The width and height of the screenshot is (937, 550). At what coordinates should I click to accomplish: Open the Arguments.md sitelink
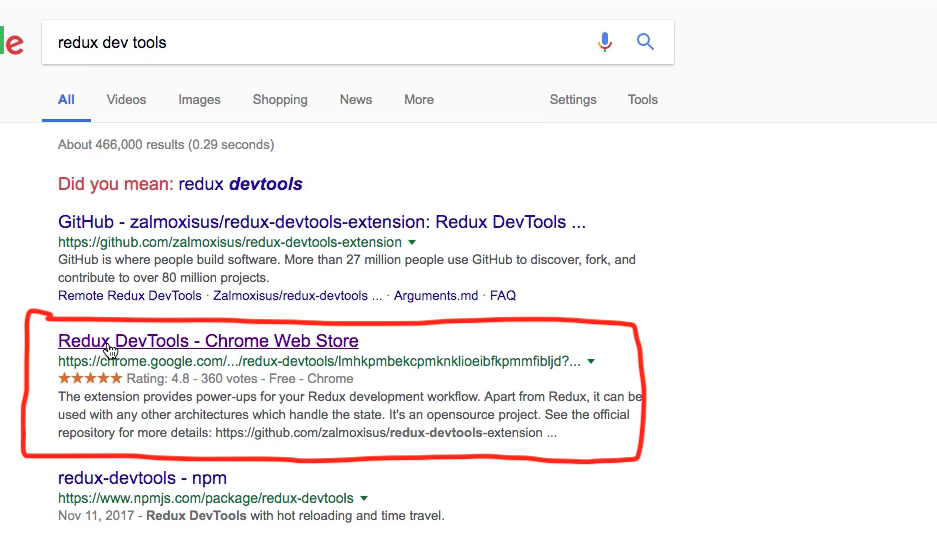tap(436, 296)
